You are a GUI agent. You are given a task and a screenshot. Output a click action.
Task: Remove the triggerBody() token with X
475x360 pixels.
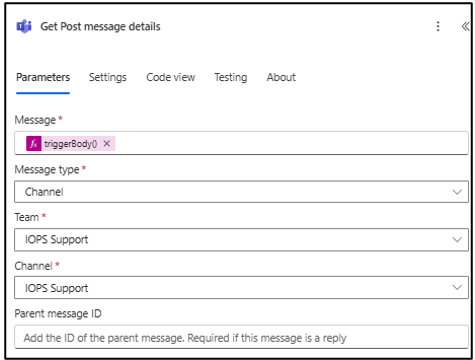coord(107,144)
